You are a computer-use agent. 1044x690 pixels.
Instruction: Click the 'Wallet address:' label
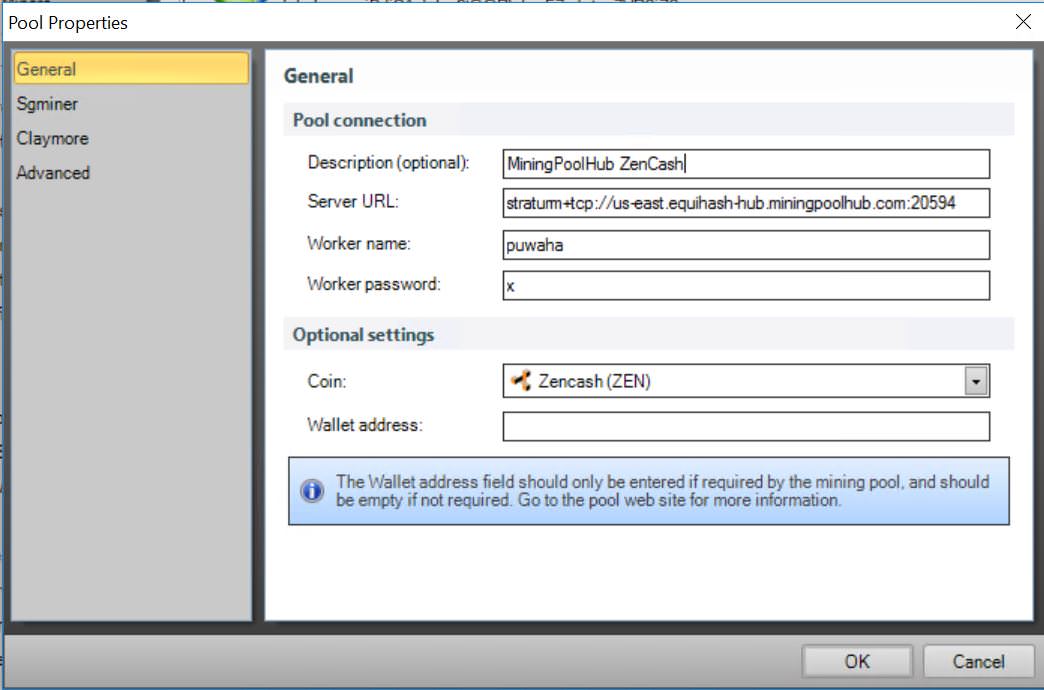[x=365, y=425]
